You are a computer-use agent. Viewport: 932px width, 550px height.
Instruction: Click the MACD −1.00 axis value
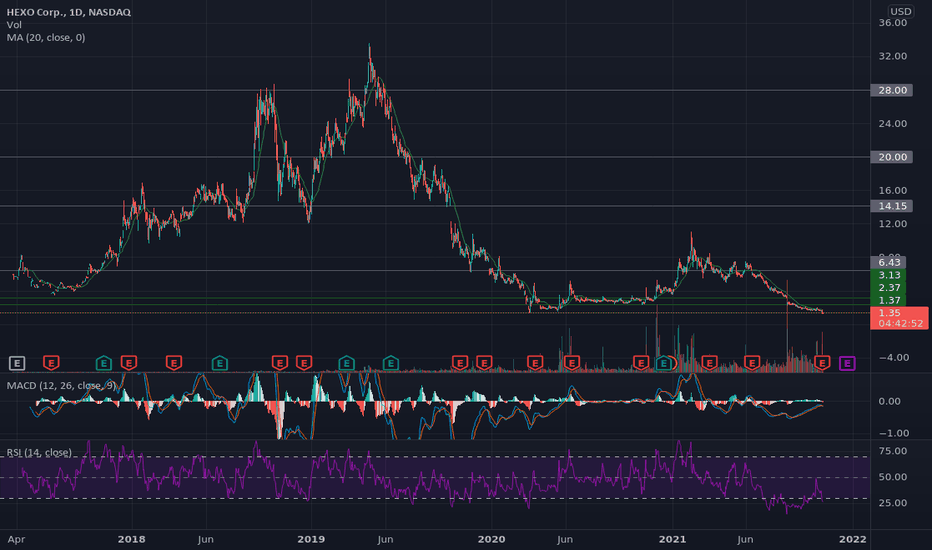(x=893, y=433)
